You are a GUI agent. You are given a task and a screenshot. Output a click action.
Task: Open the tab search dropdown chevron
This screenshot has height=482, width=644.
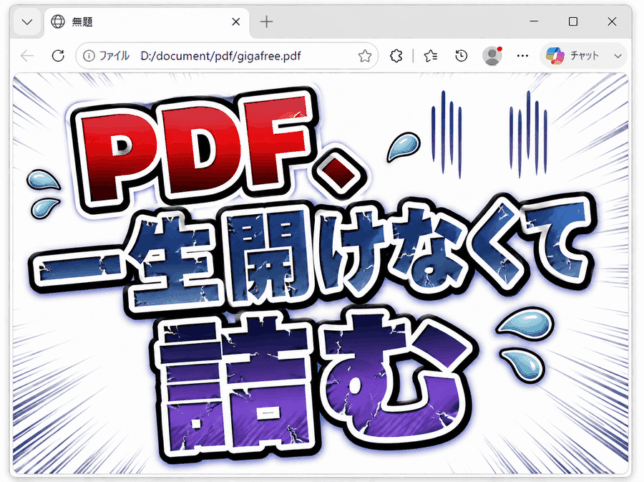(27, 22)
